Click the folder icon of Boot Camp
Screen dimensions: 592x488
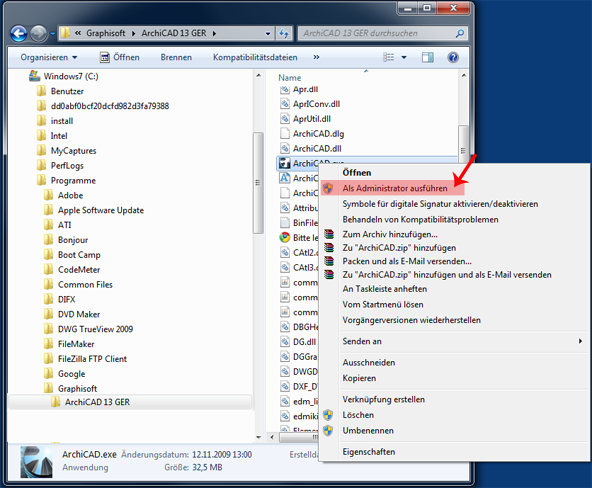click(48, 255)
